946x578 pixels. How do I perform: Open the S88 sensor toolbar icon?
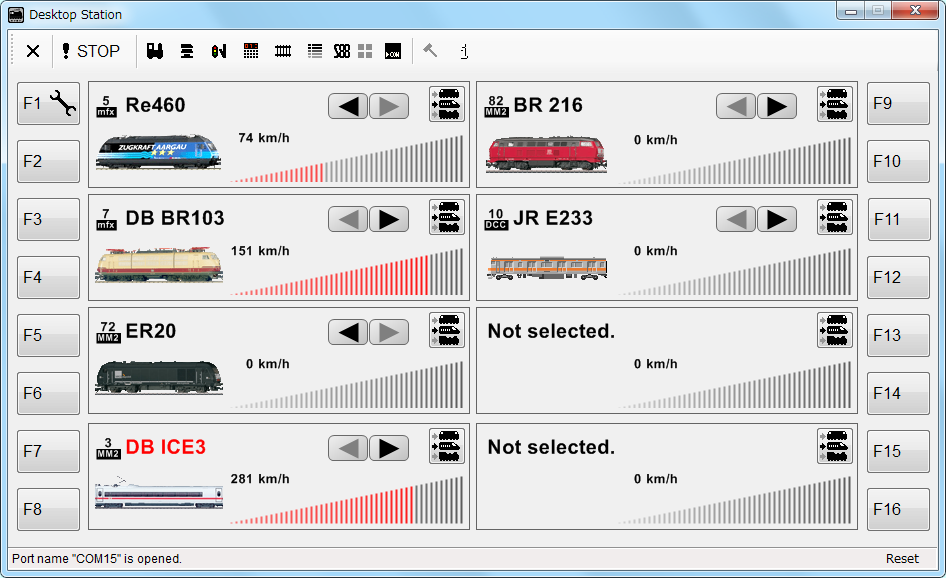tap(342, 51)
